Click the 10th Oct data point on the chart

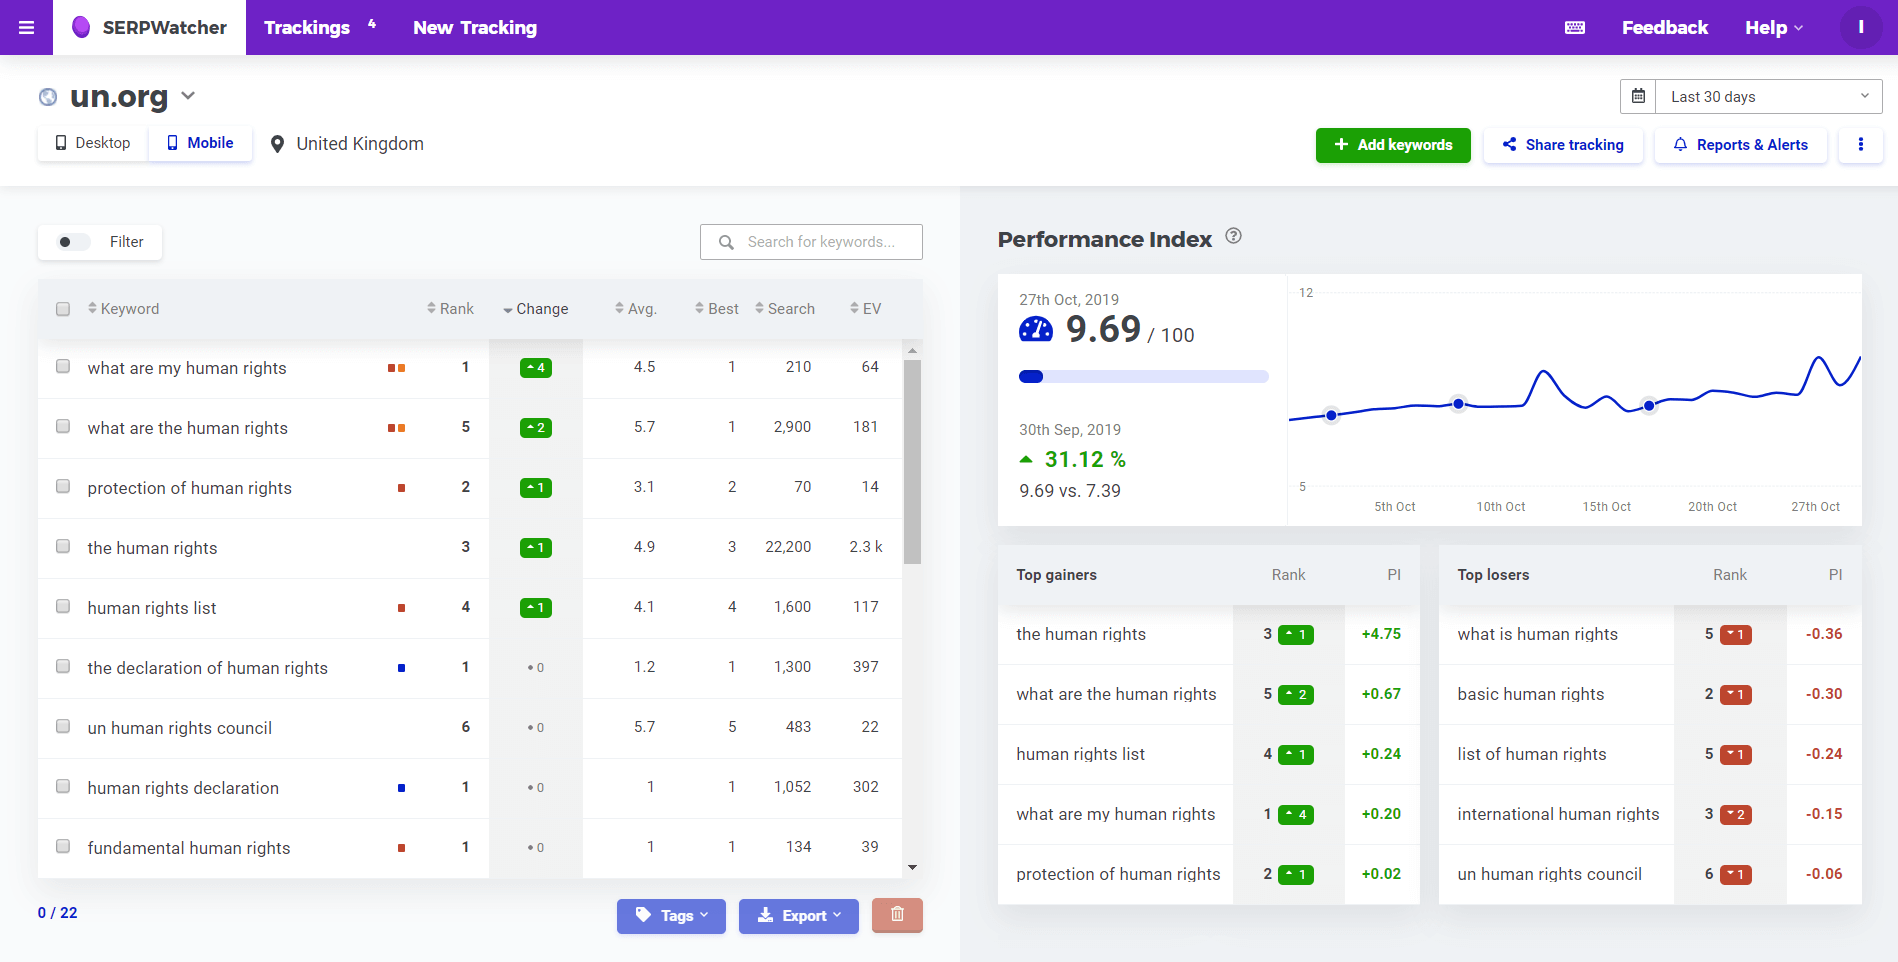coord(1459,404)
